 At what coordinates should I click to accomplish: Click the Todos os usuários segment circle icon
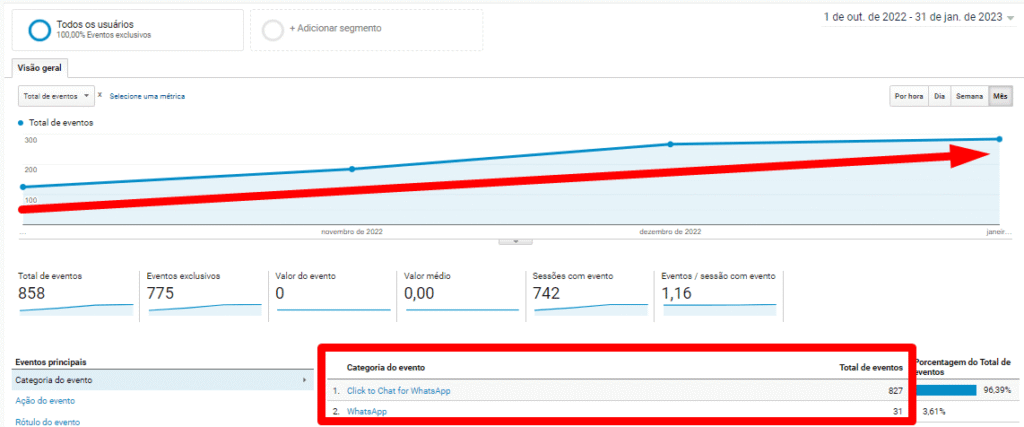(x=40, y=29)
